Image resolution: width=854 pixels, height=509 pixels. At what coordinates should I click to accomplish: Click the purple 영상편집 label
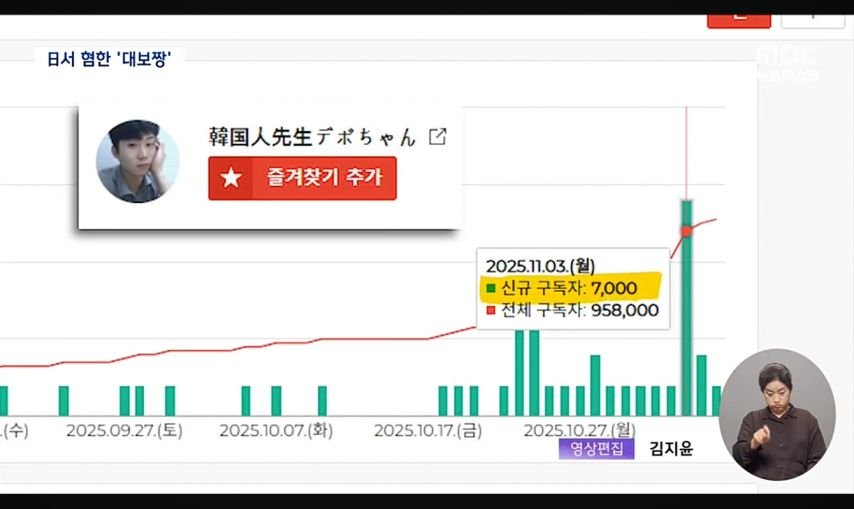point(596,449)
